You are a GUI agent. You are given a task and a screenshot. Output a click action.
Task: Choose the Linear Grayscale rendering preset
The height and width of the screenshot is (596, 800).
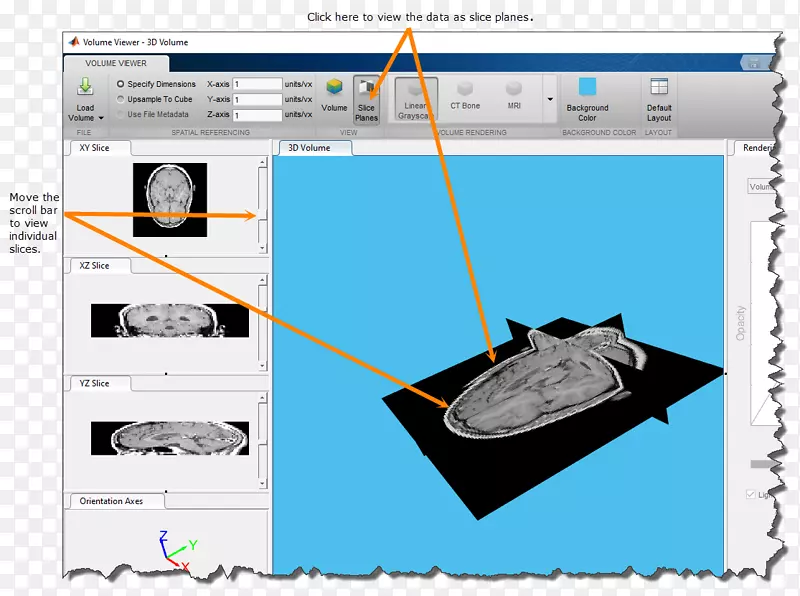point(415,97)
